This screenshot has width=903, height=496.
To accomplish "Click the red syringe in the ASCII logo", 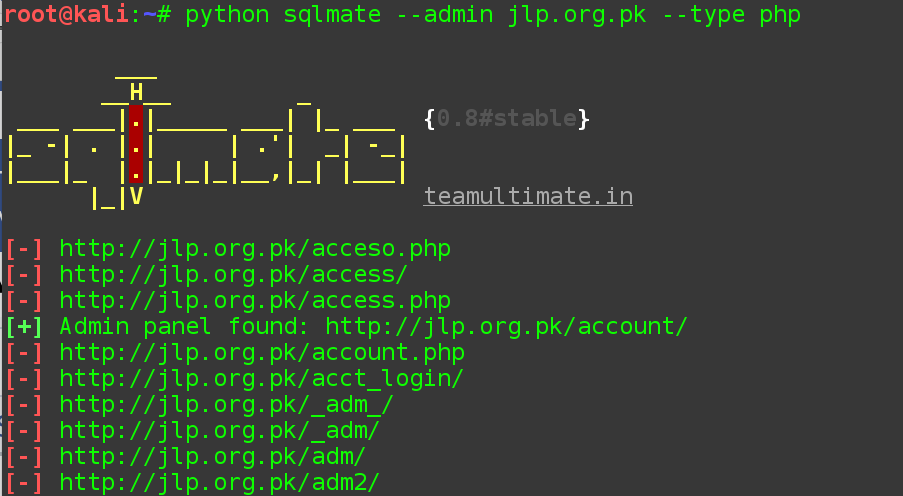I will [x=136, y=144].
